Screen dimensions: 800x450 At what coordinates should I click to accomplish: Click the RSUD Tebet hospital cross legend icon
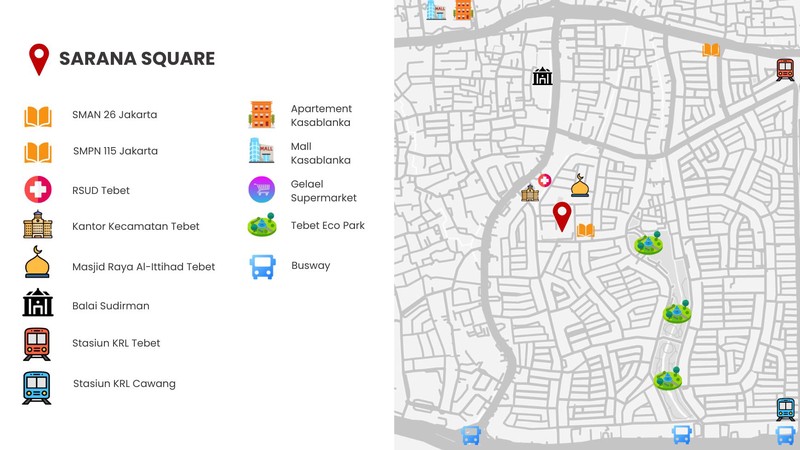click(38, 189)
